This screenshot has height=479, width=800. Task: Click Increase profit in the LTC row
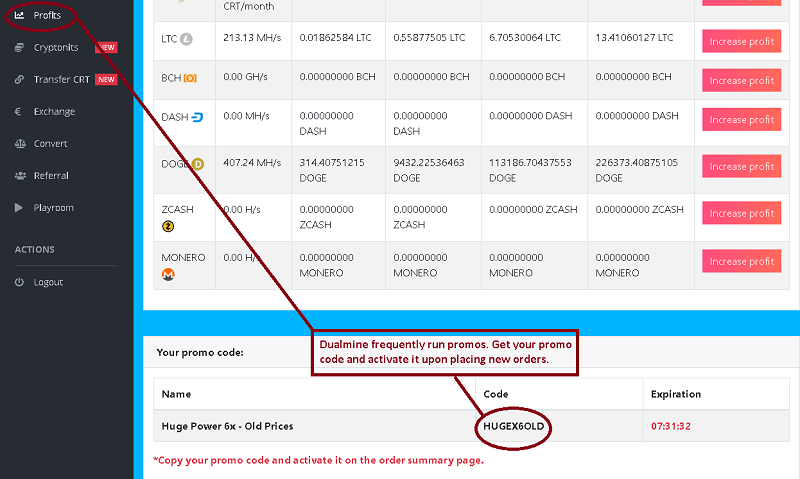click(x=741, y=42)
